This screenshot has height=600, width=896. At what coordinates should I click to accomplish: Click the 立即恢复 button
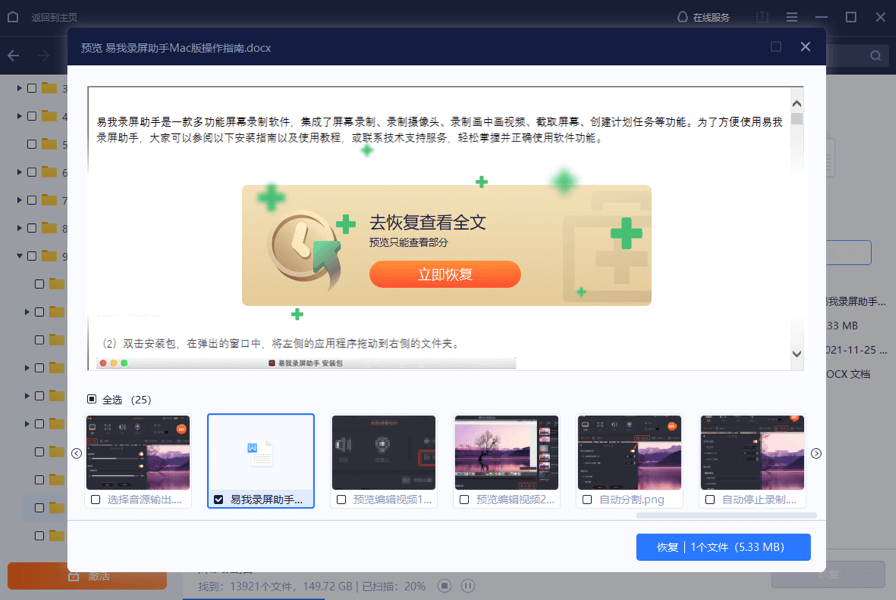coord(445,274)
